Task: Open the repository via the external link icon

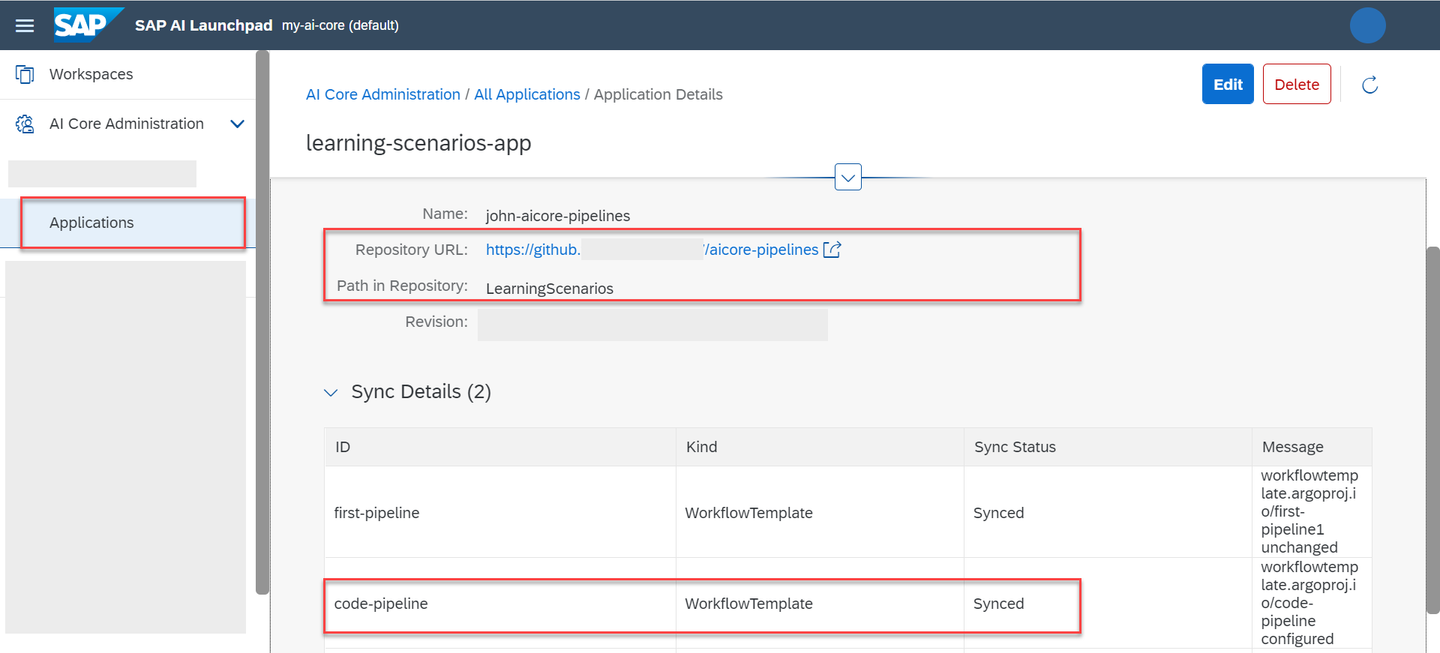Action: (x=832, y=250)
